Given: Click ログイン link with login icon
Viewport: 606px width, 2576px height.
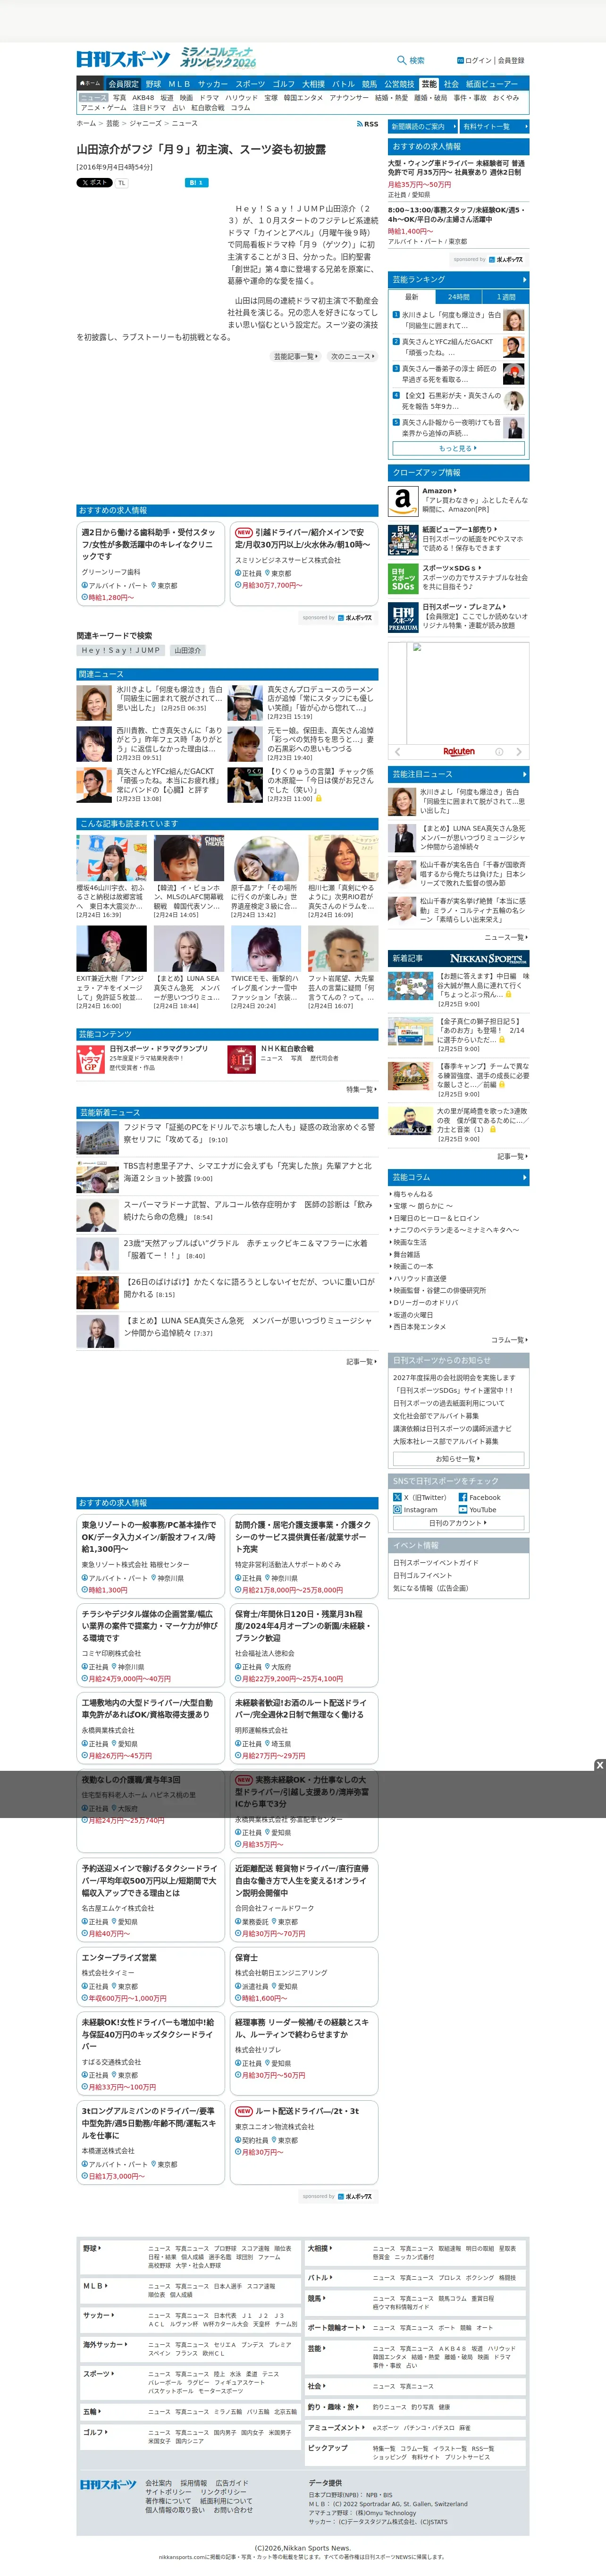Looking at the screenshot, I should pos(474,60).
